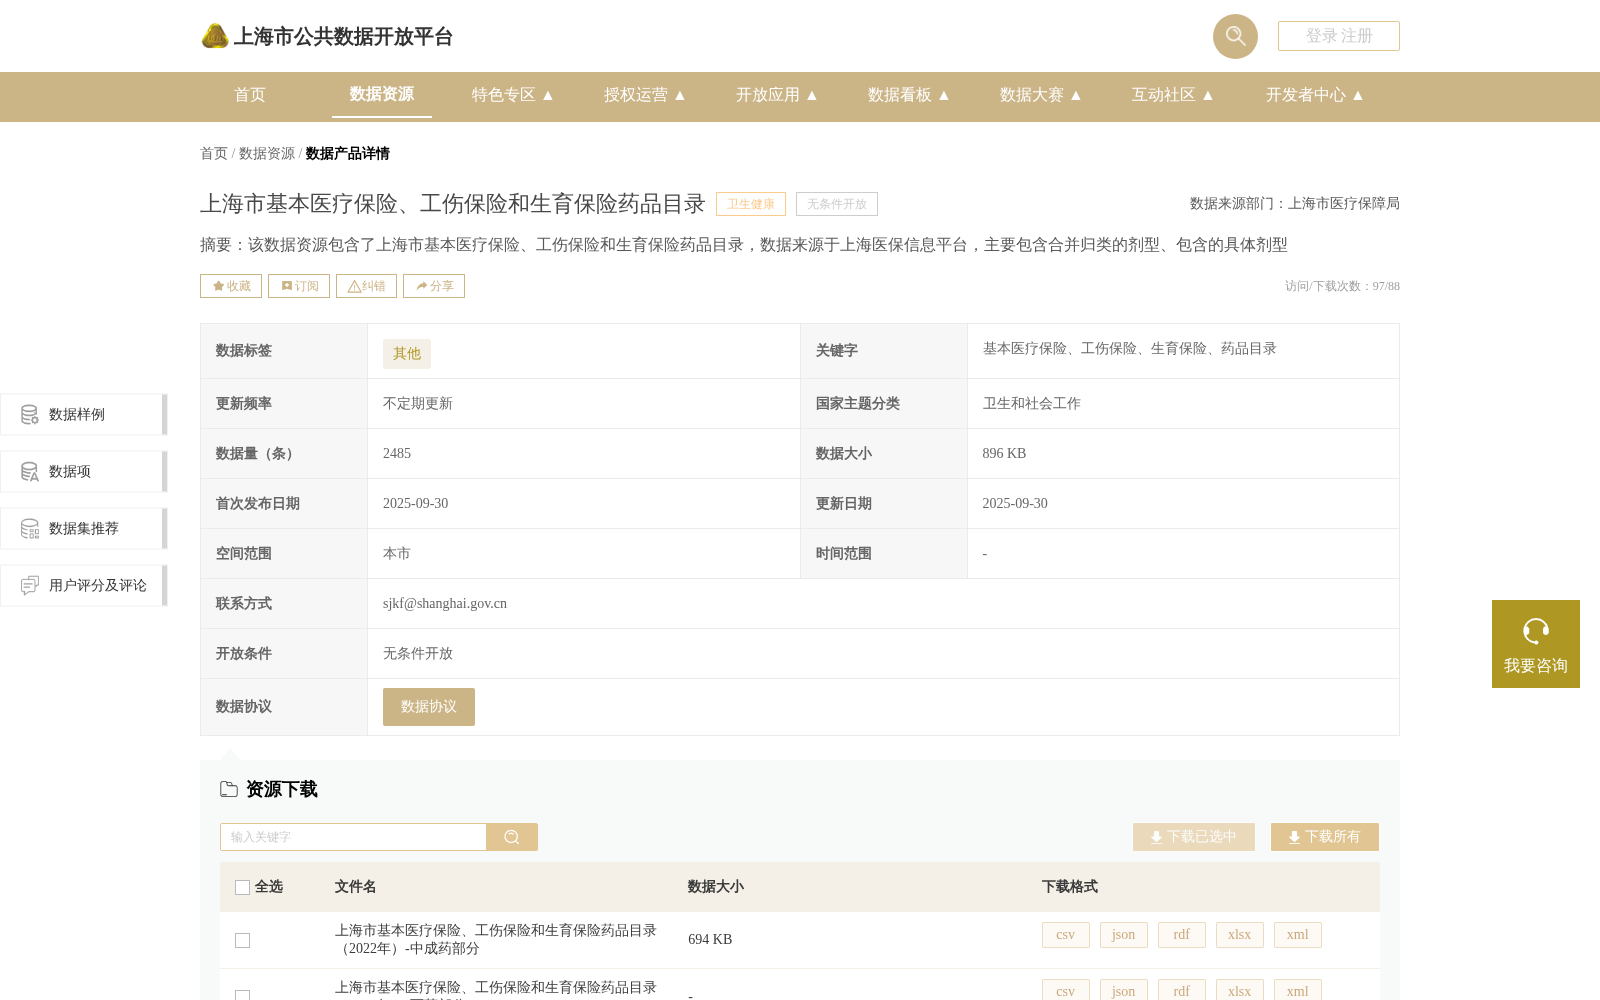Click 下载已选中 download button
The image size is (1600, 1000).
click(1194, 837)
